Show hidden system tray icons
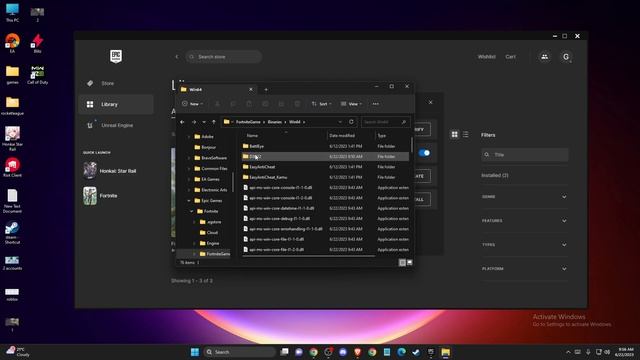The width and height of the screenshot is (640, 360). pyautogui.click(x=568, y=352)
